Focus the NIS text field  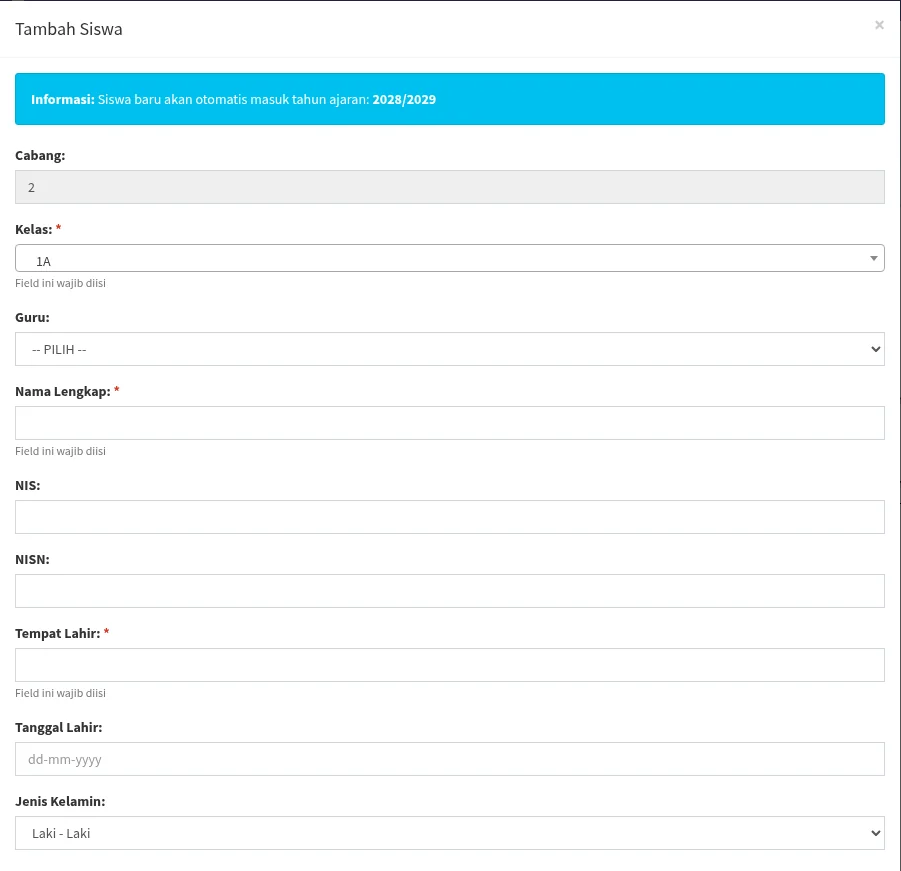(x=449, y=517)
